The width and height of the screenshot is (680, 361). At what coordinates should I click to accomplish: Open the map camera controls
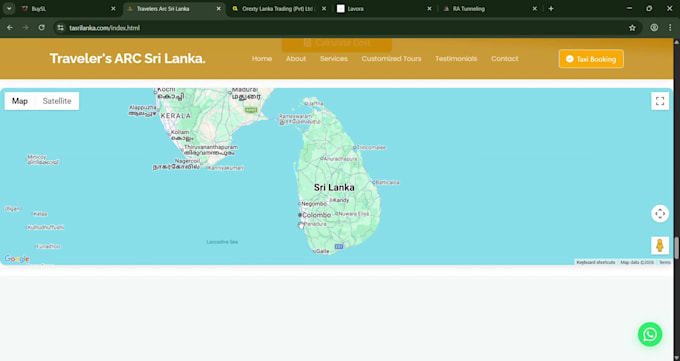pos(660,213)
